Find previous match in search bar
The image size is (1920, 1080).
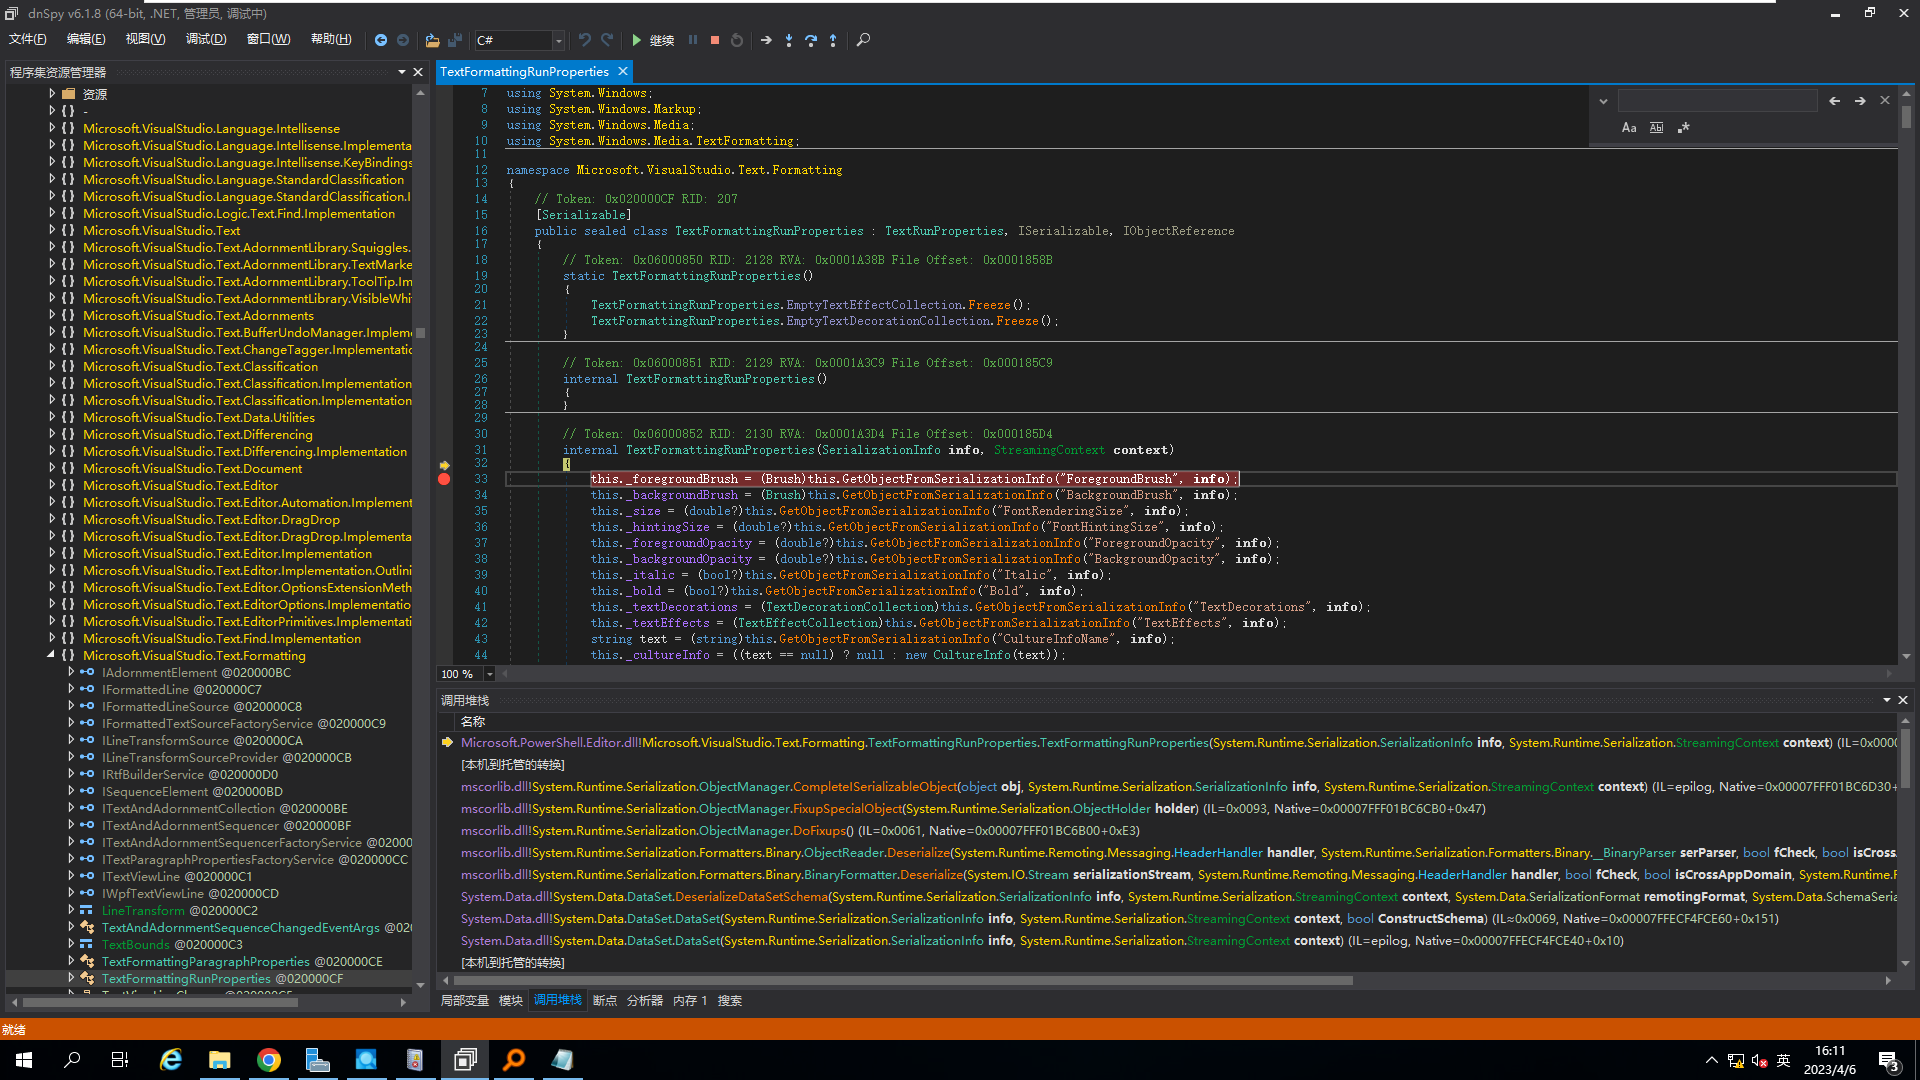(1834, 101)
